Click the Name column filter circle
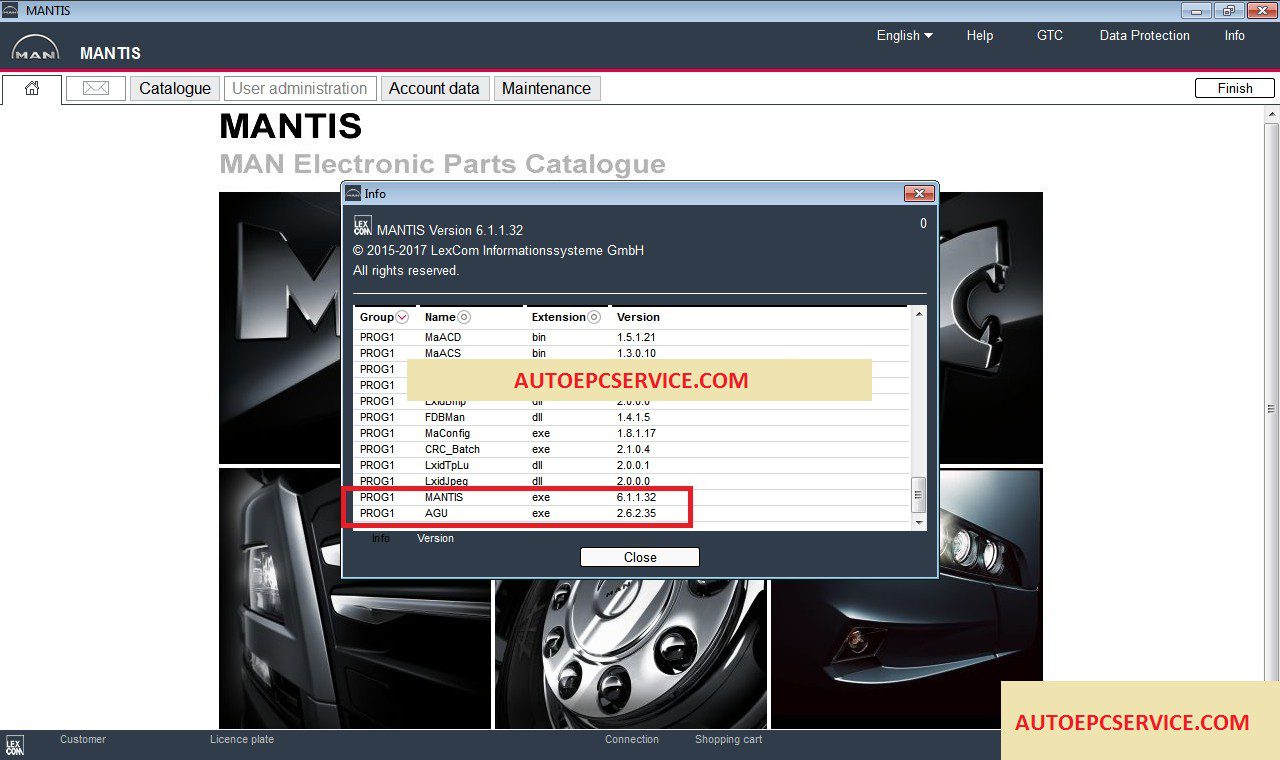Viewport: 1280px width, 760px height. [464, 317]
